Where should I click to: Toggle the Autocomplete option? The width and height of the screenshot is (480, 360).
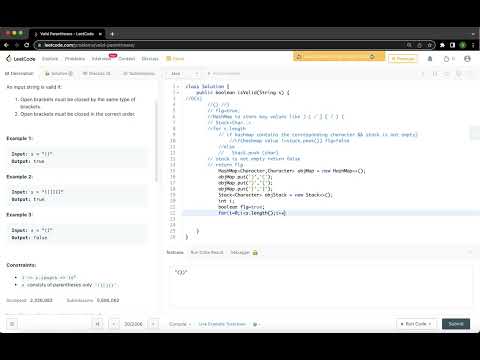click(224, 73)
